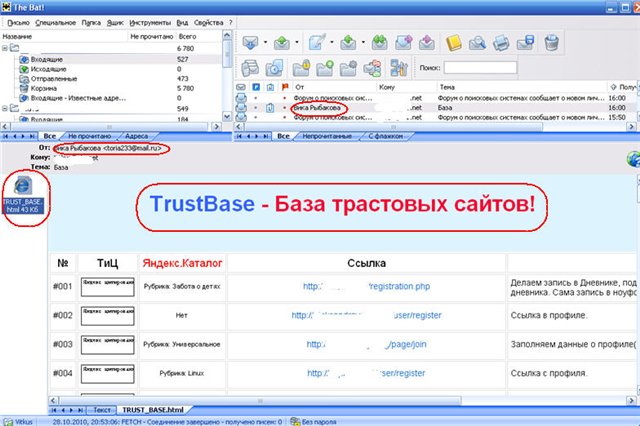The height and width of the screenshot is (426, 640).
Task: Open the Специальное menu
Action: coord(56,22)
